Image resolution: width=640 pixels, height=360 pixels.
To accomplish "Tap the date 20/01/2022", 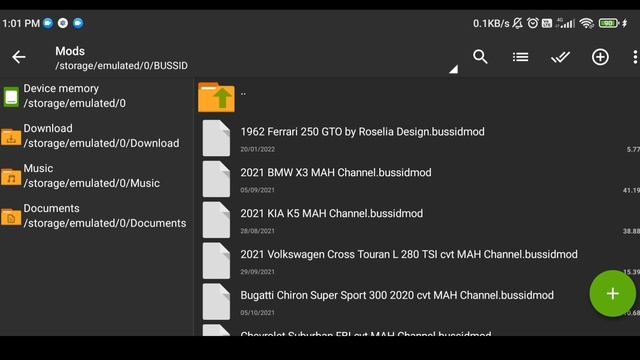I will click(258, 149).
